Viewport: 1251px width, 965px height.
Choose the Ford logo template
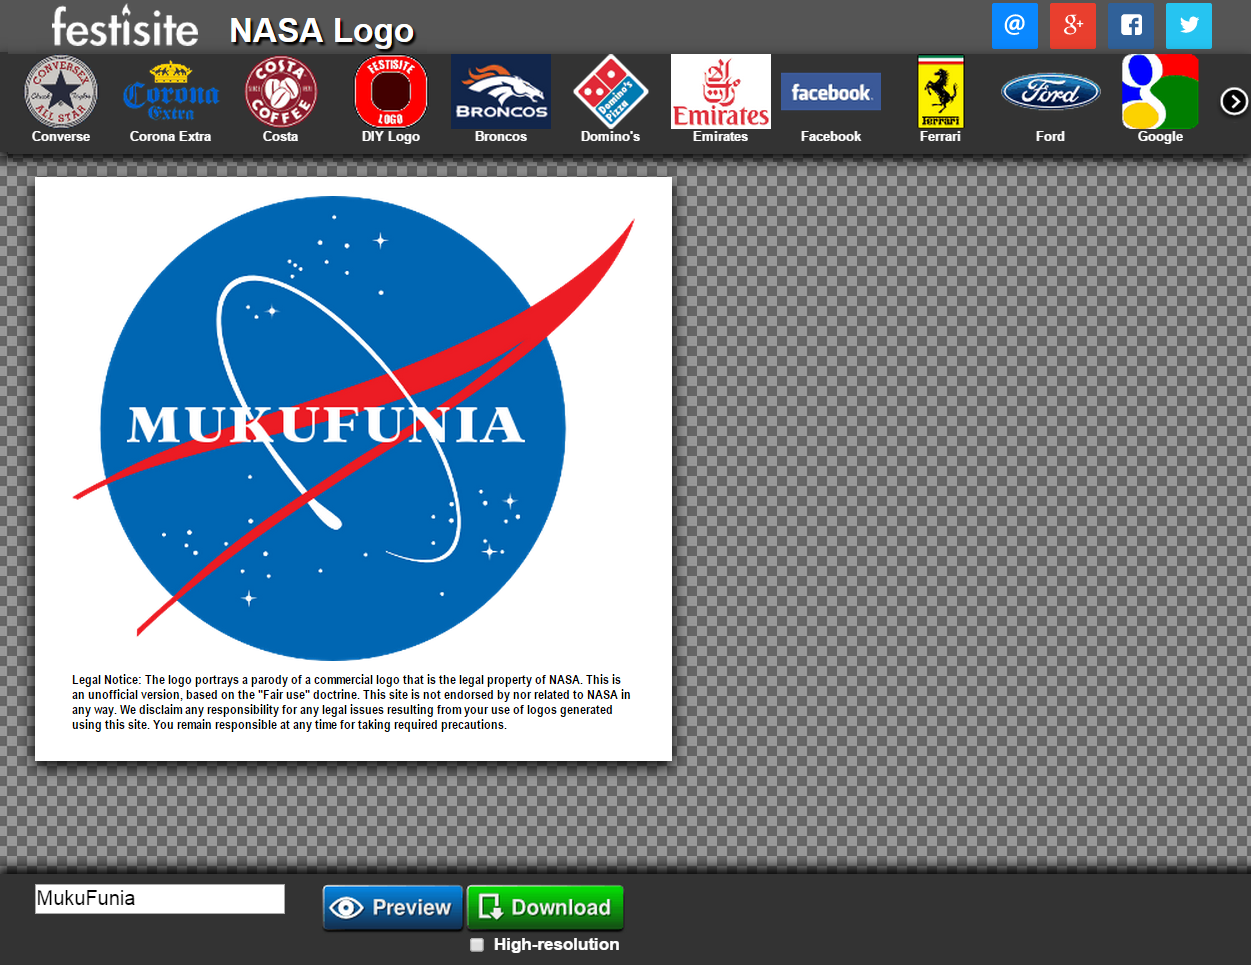(1051, 92)
